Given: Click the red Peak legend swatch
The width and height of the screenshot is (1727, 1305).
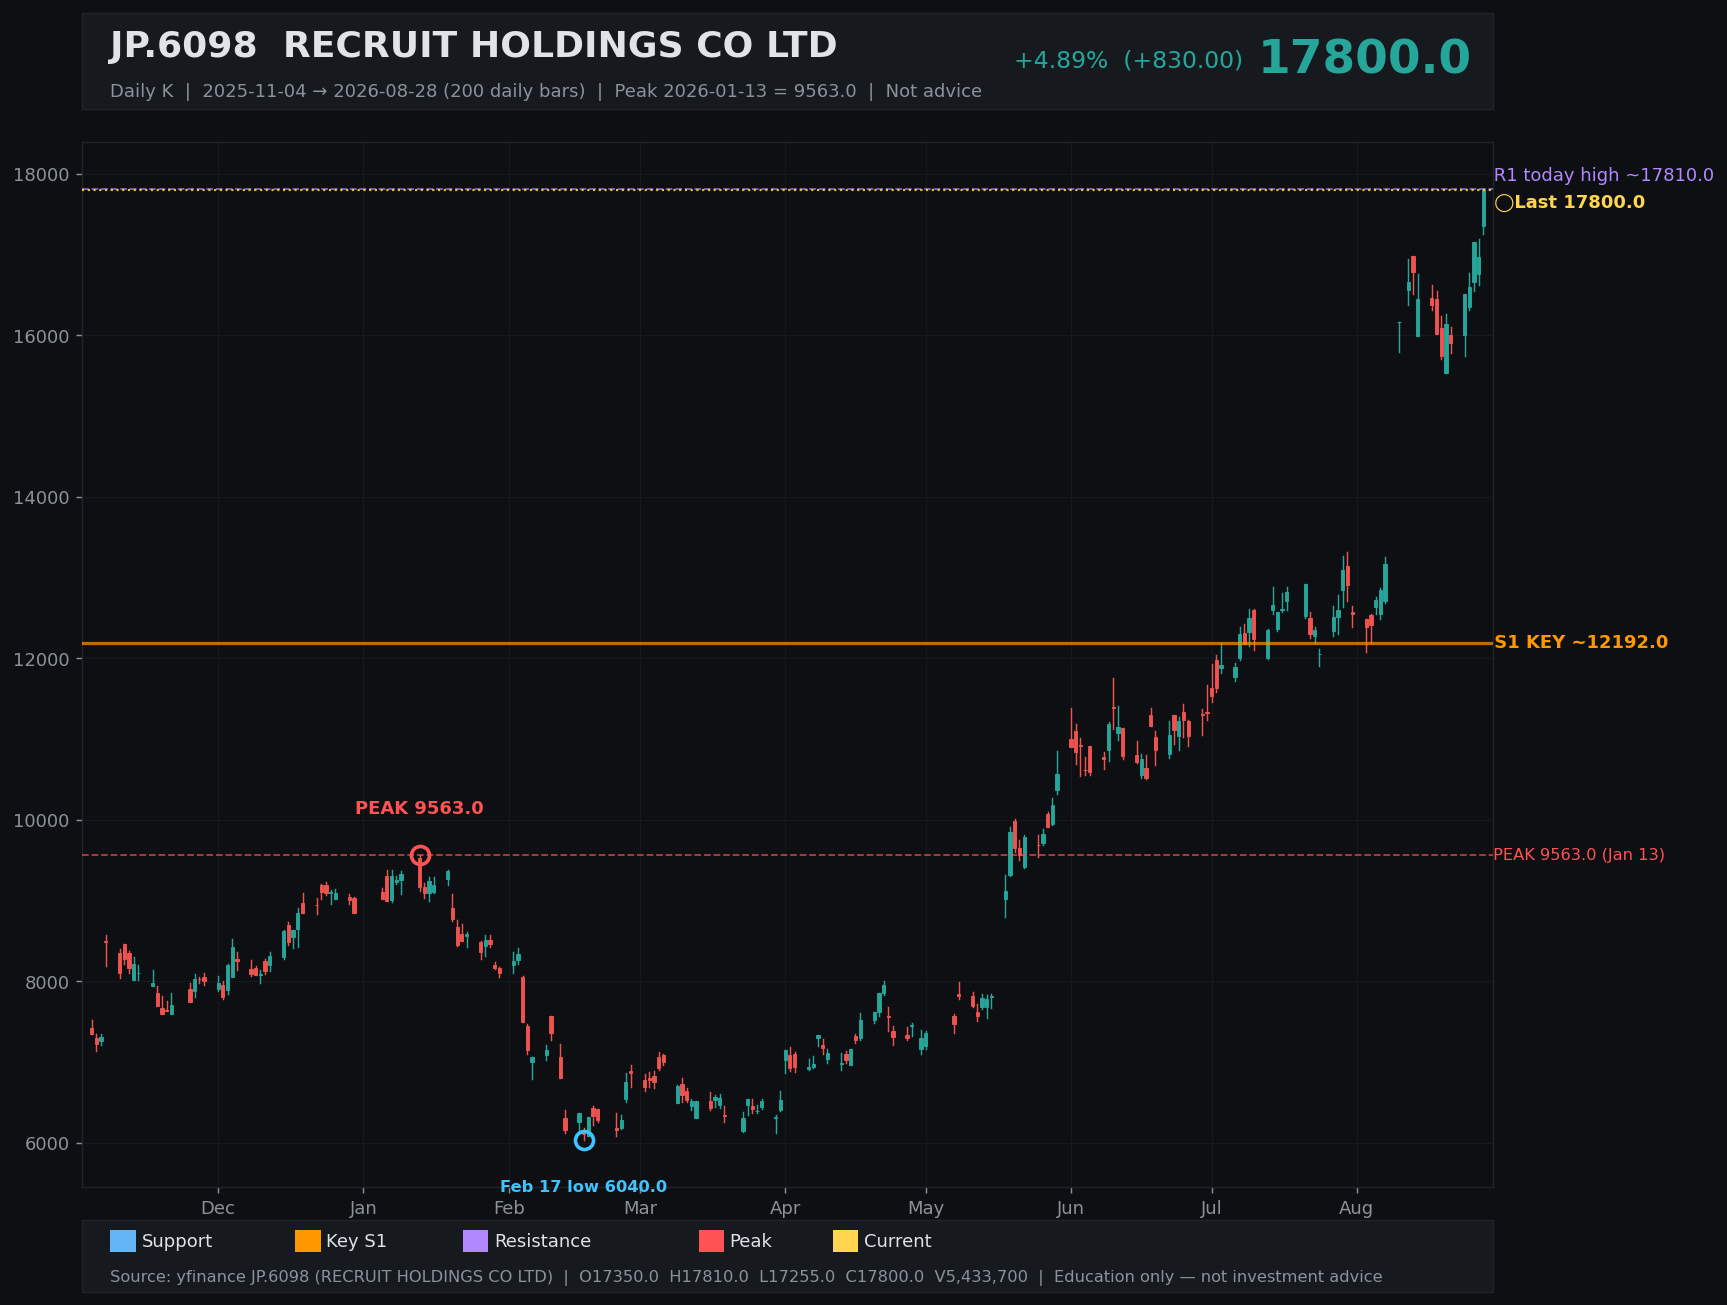Looking at the screenshot, I should coord(712,1241).
